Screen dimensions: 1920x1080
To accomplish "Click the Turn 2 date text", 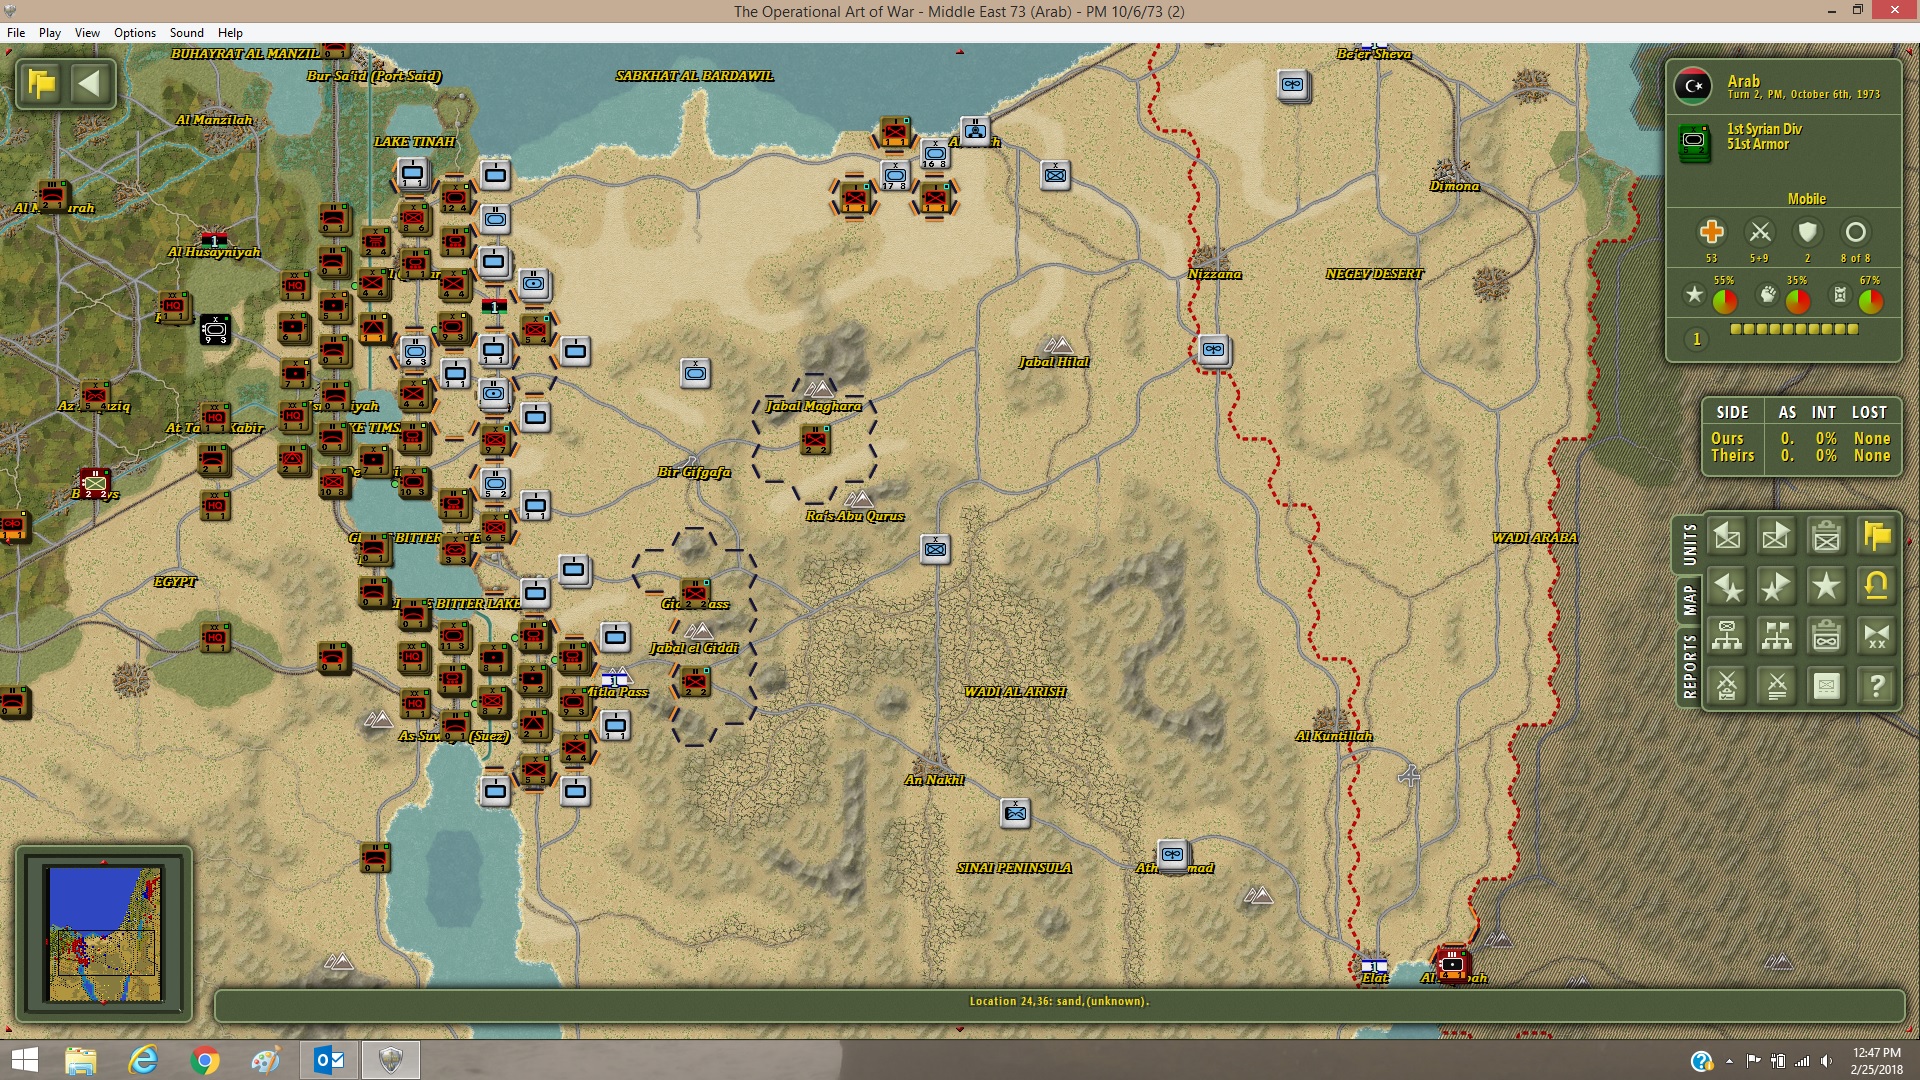I will (x=1804, y=94).
